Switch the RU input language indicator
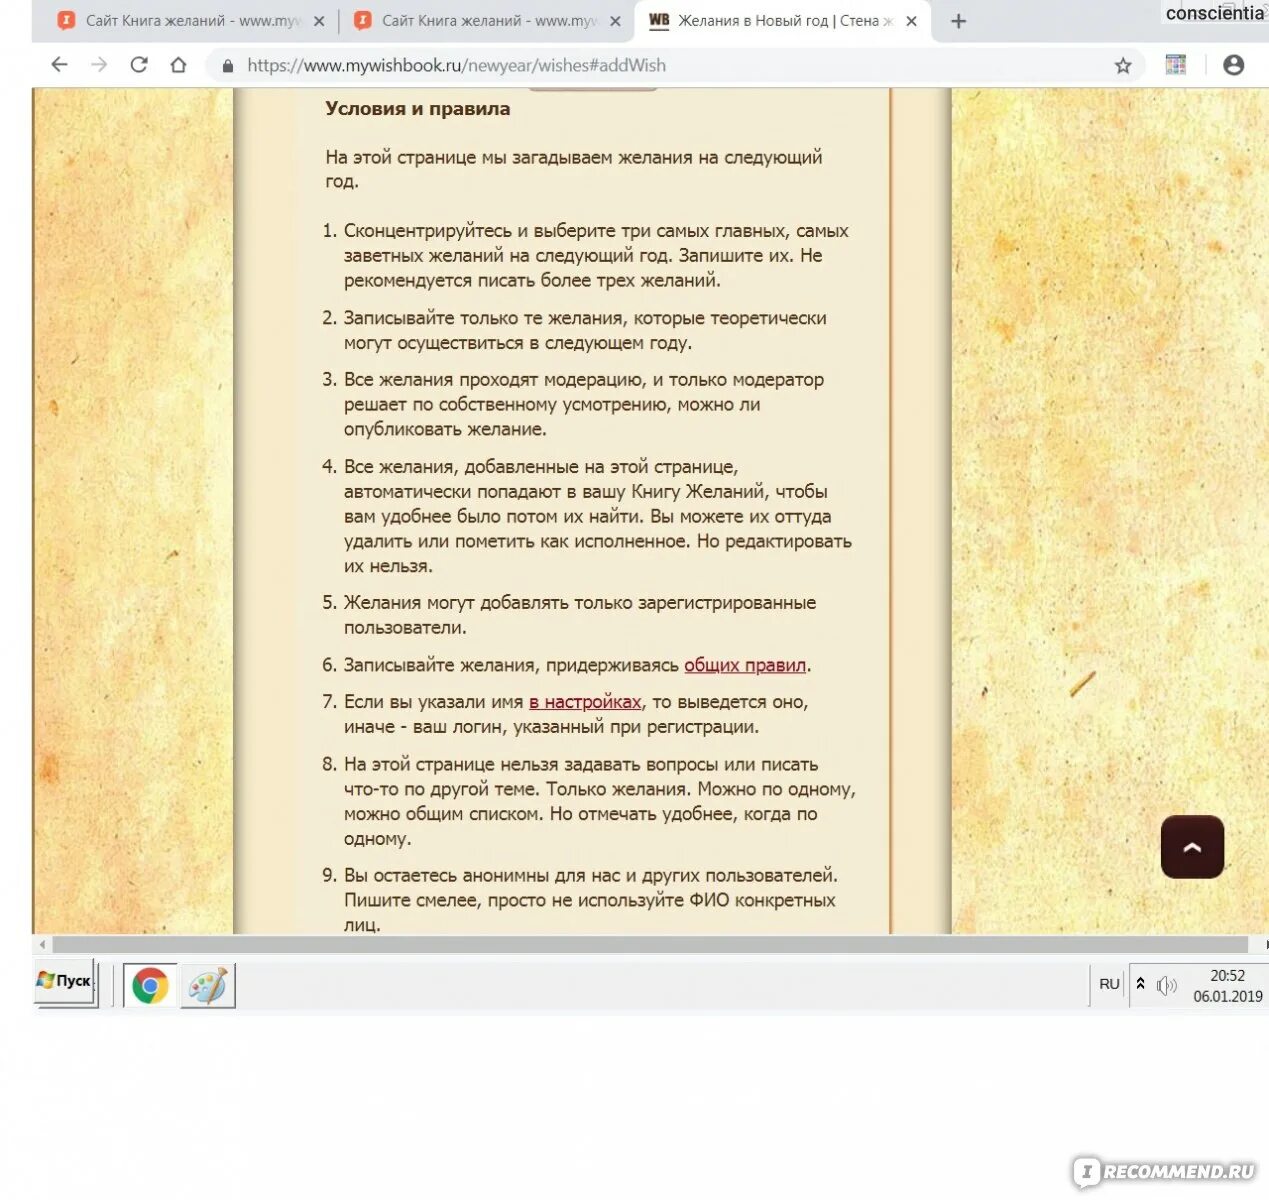 1109,984
